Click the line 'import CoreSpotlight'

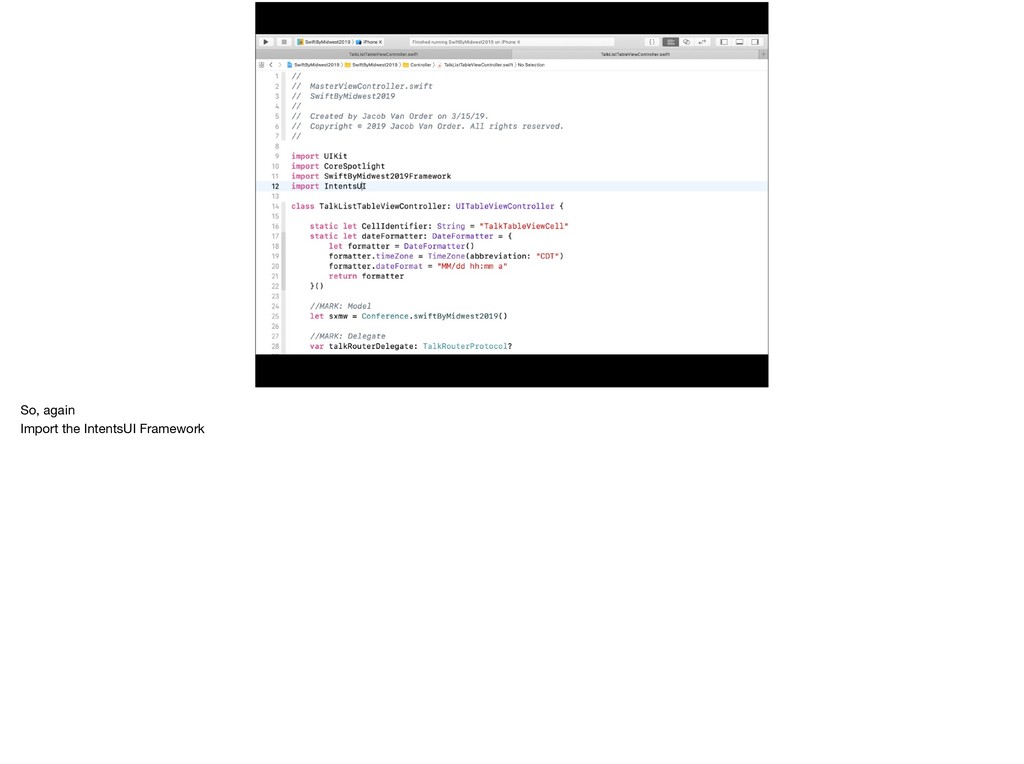coord(338,166)
